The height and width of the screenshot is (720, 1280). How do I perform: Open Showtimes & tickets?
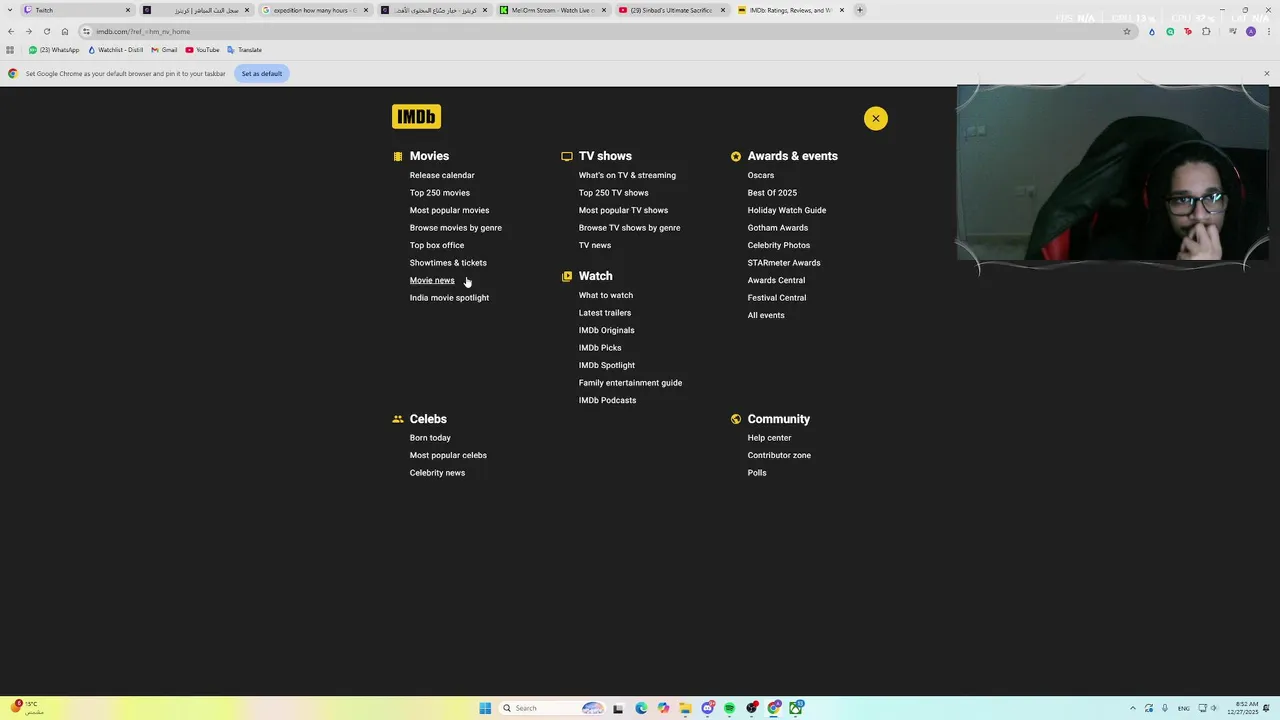pyautogui.click(x=448, y=263)
